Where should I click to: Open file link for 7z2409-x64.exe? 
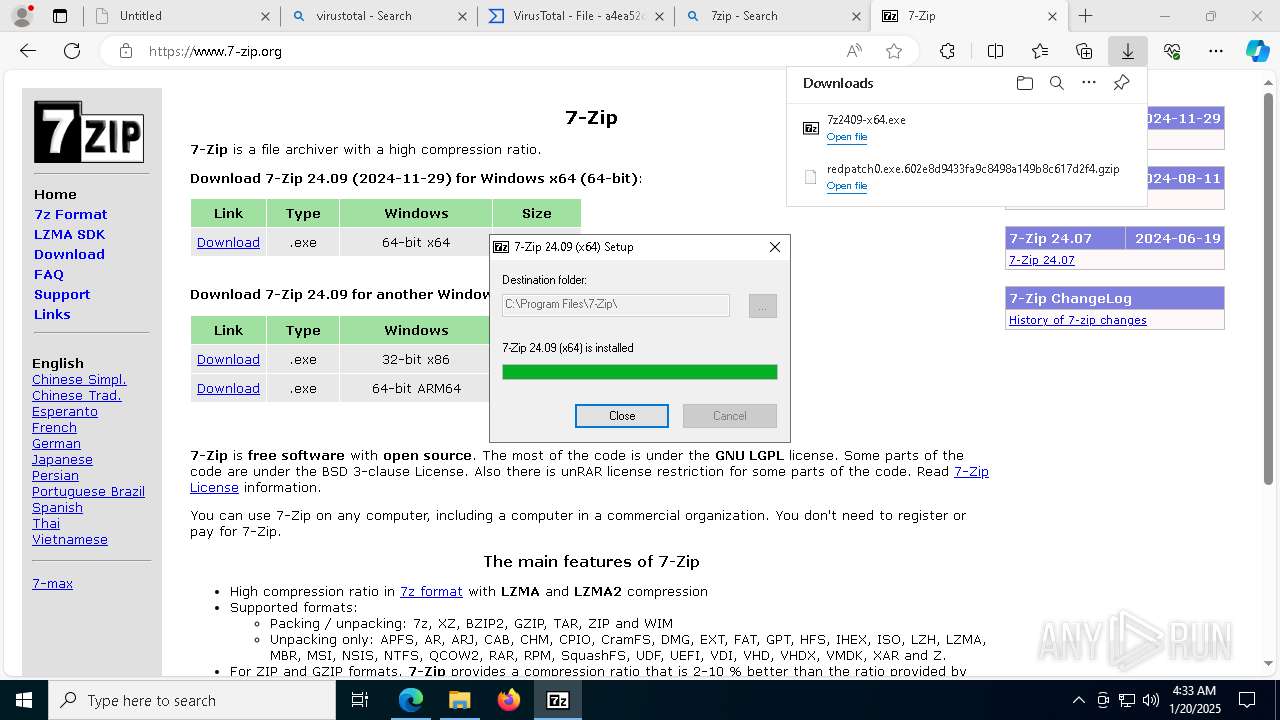(847, 137)
